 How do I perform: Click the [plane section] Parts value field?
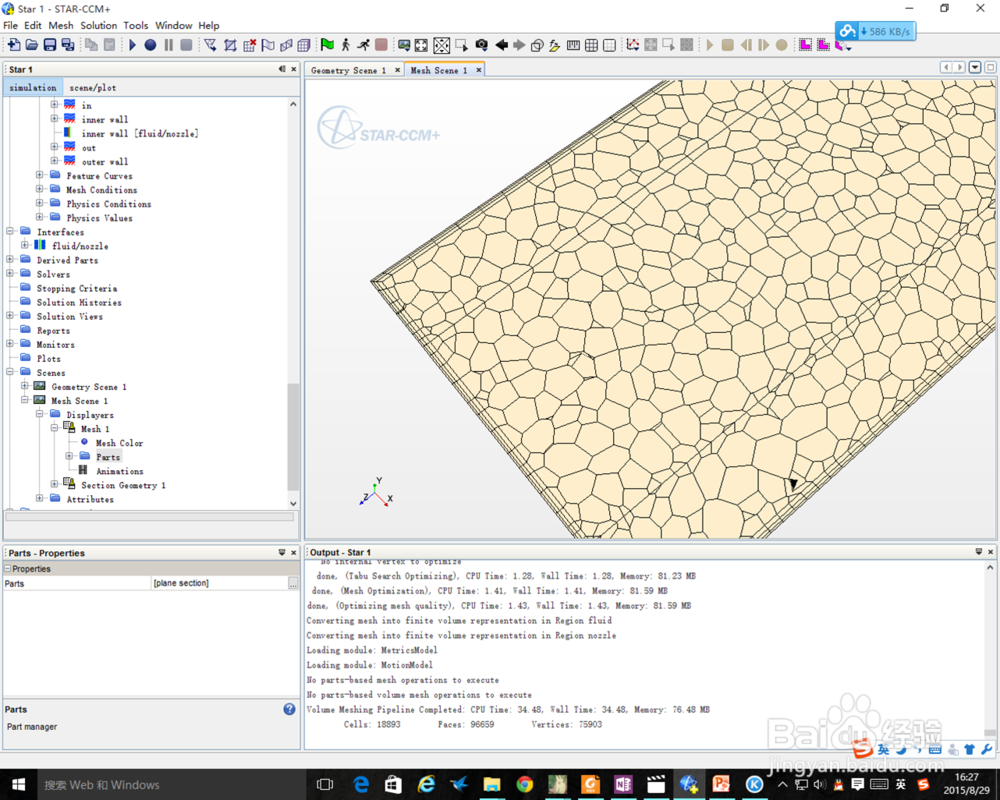[x=219, y=583]
